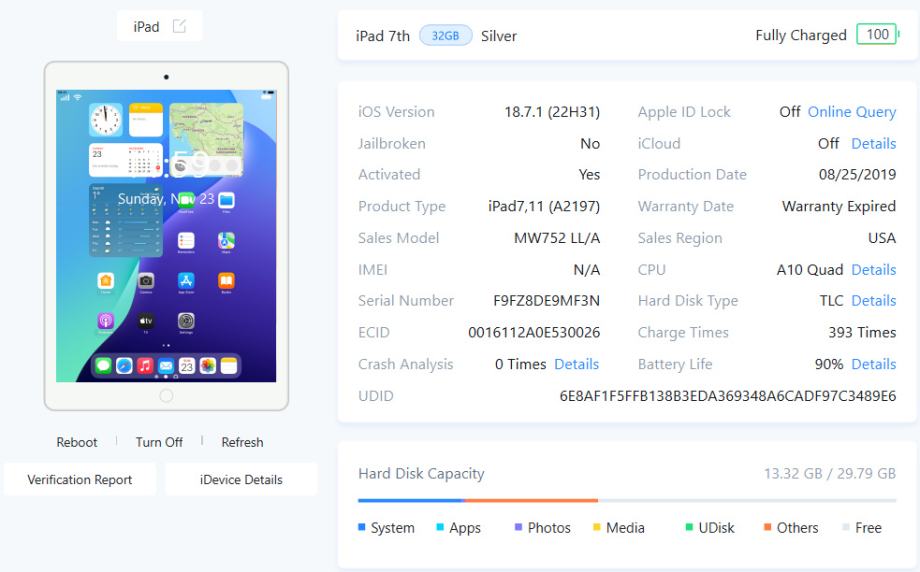Click the Photos icon in the iPad dock
The width and height of the screenshot is (920, 572).
[x=208, y=365]
